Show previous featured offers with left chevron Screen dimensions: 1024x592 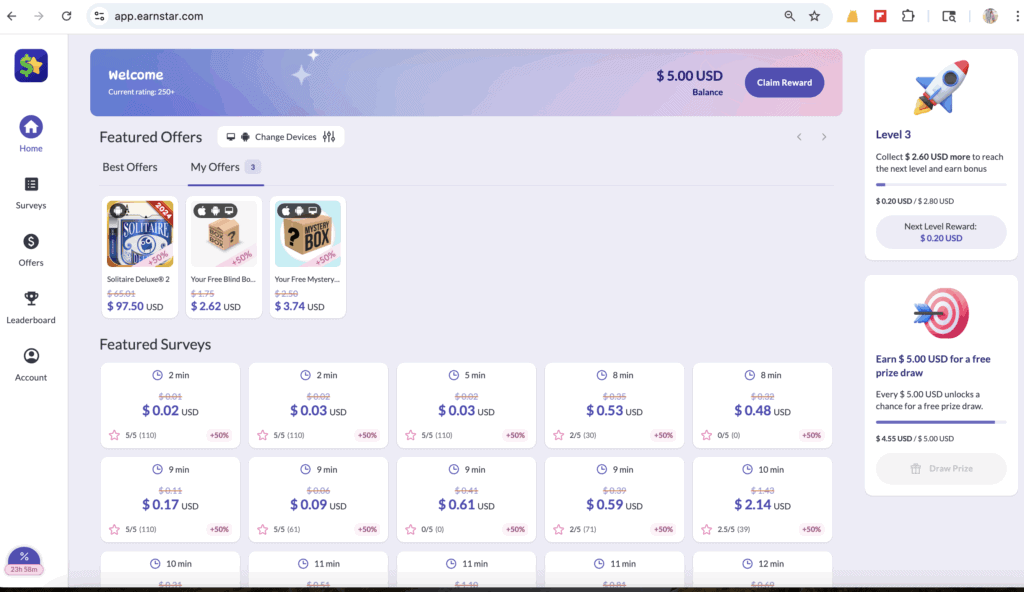click(799, 137)
